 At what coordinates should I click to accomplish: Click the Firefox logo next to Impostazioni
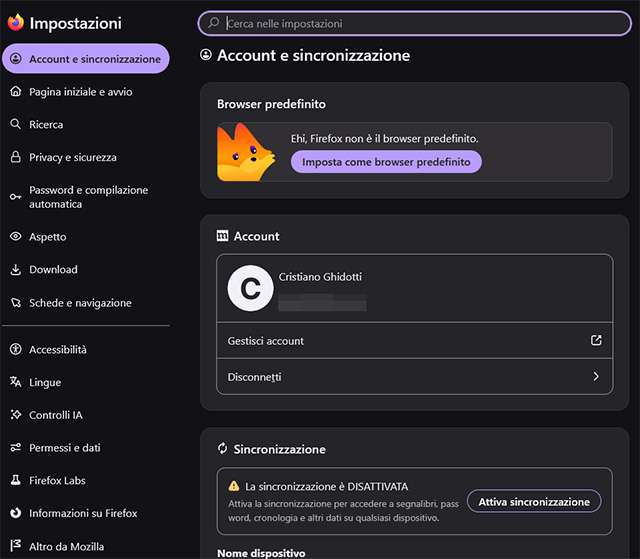[16, 22]
